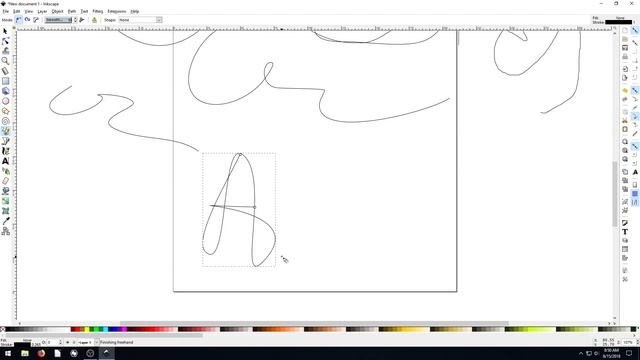Select the Tweak objects tool
Viewport: 640px width, 360px height.
tap(5, 51)
